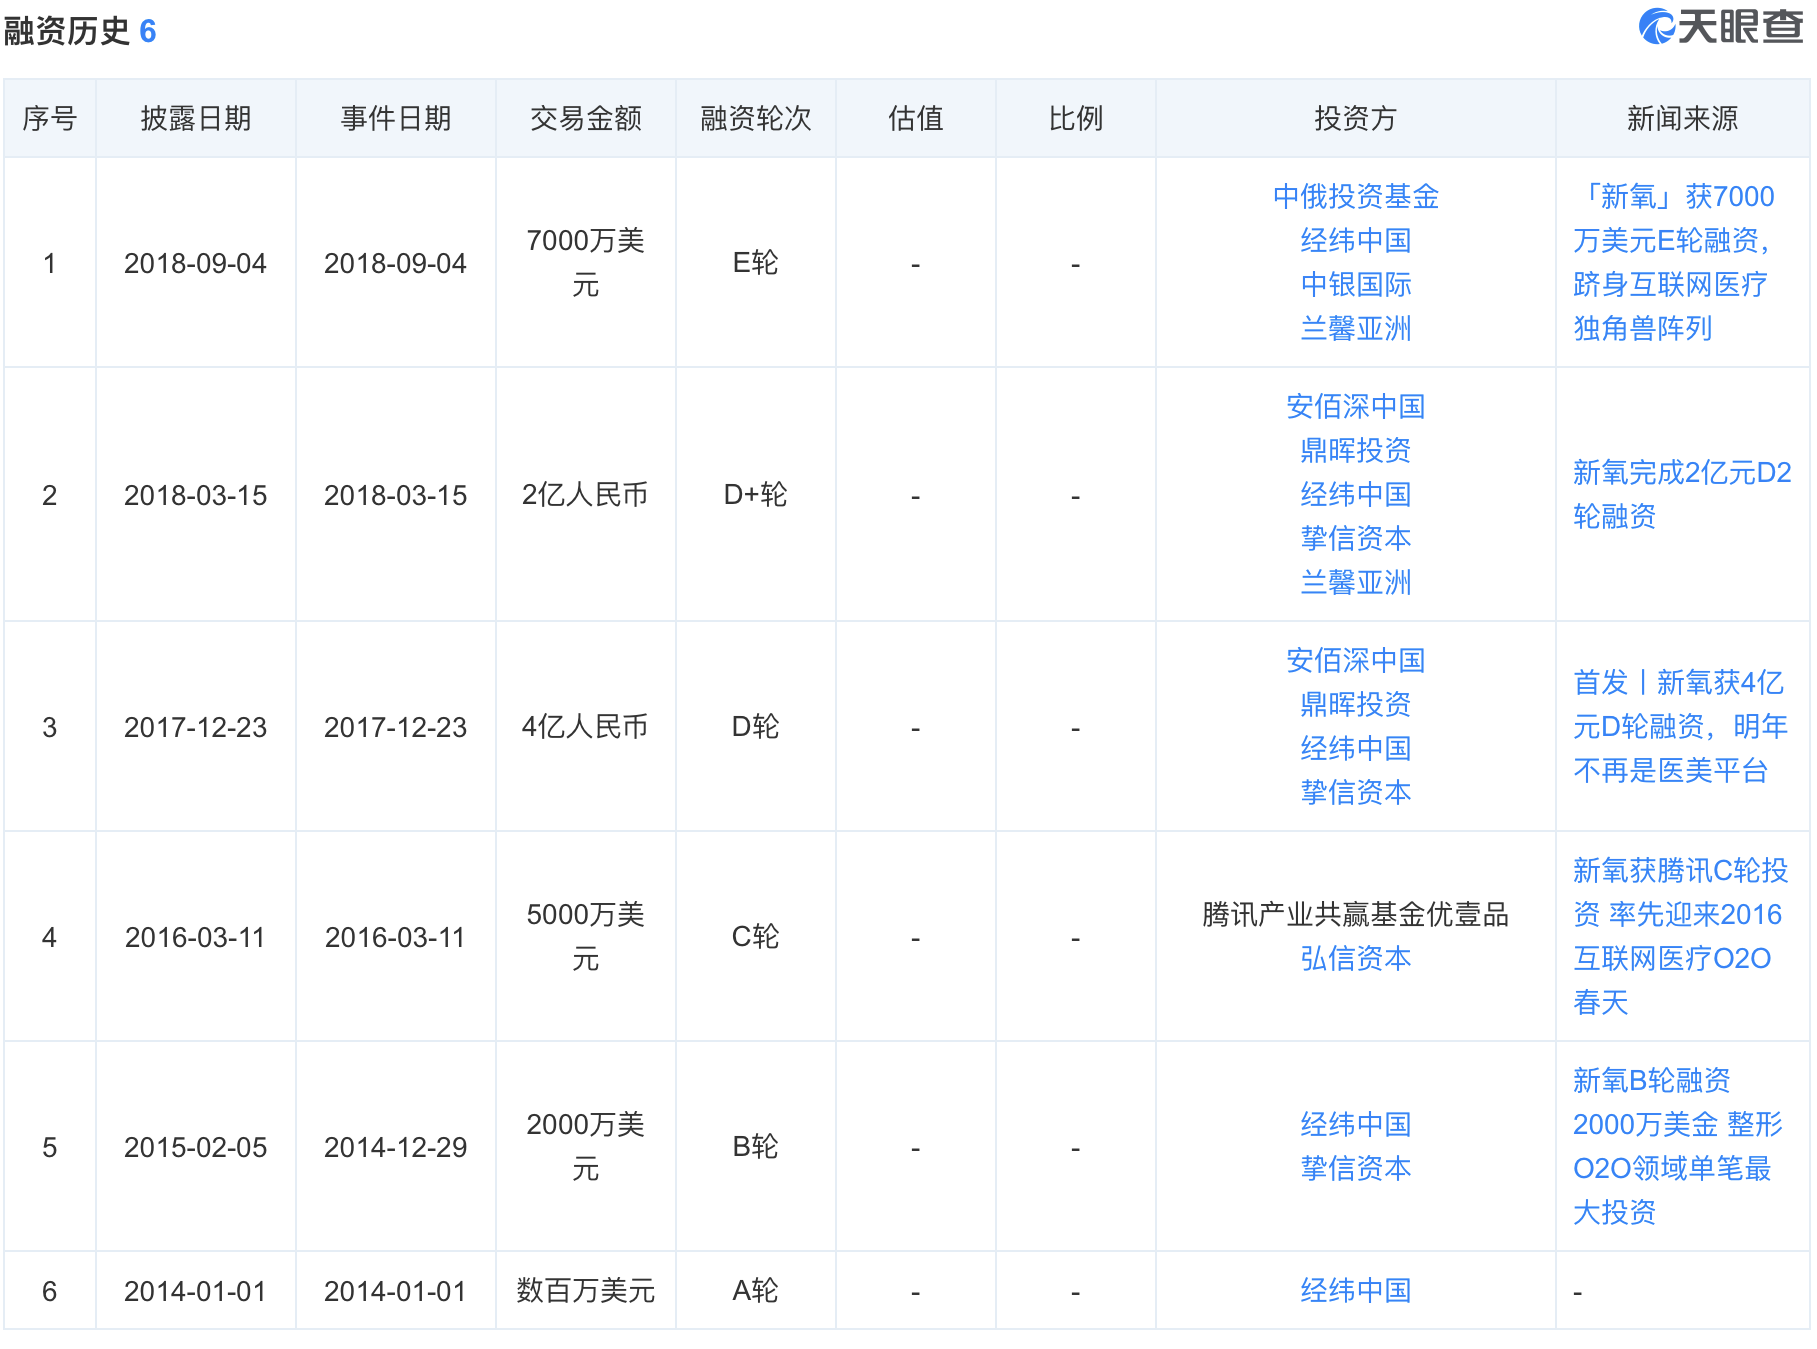Open news link 新氧完成2亿元D2轮融资

click(1676, 495)
